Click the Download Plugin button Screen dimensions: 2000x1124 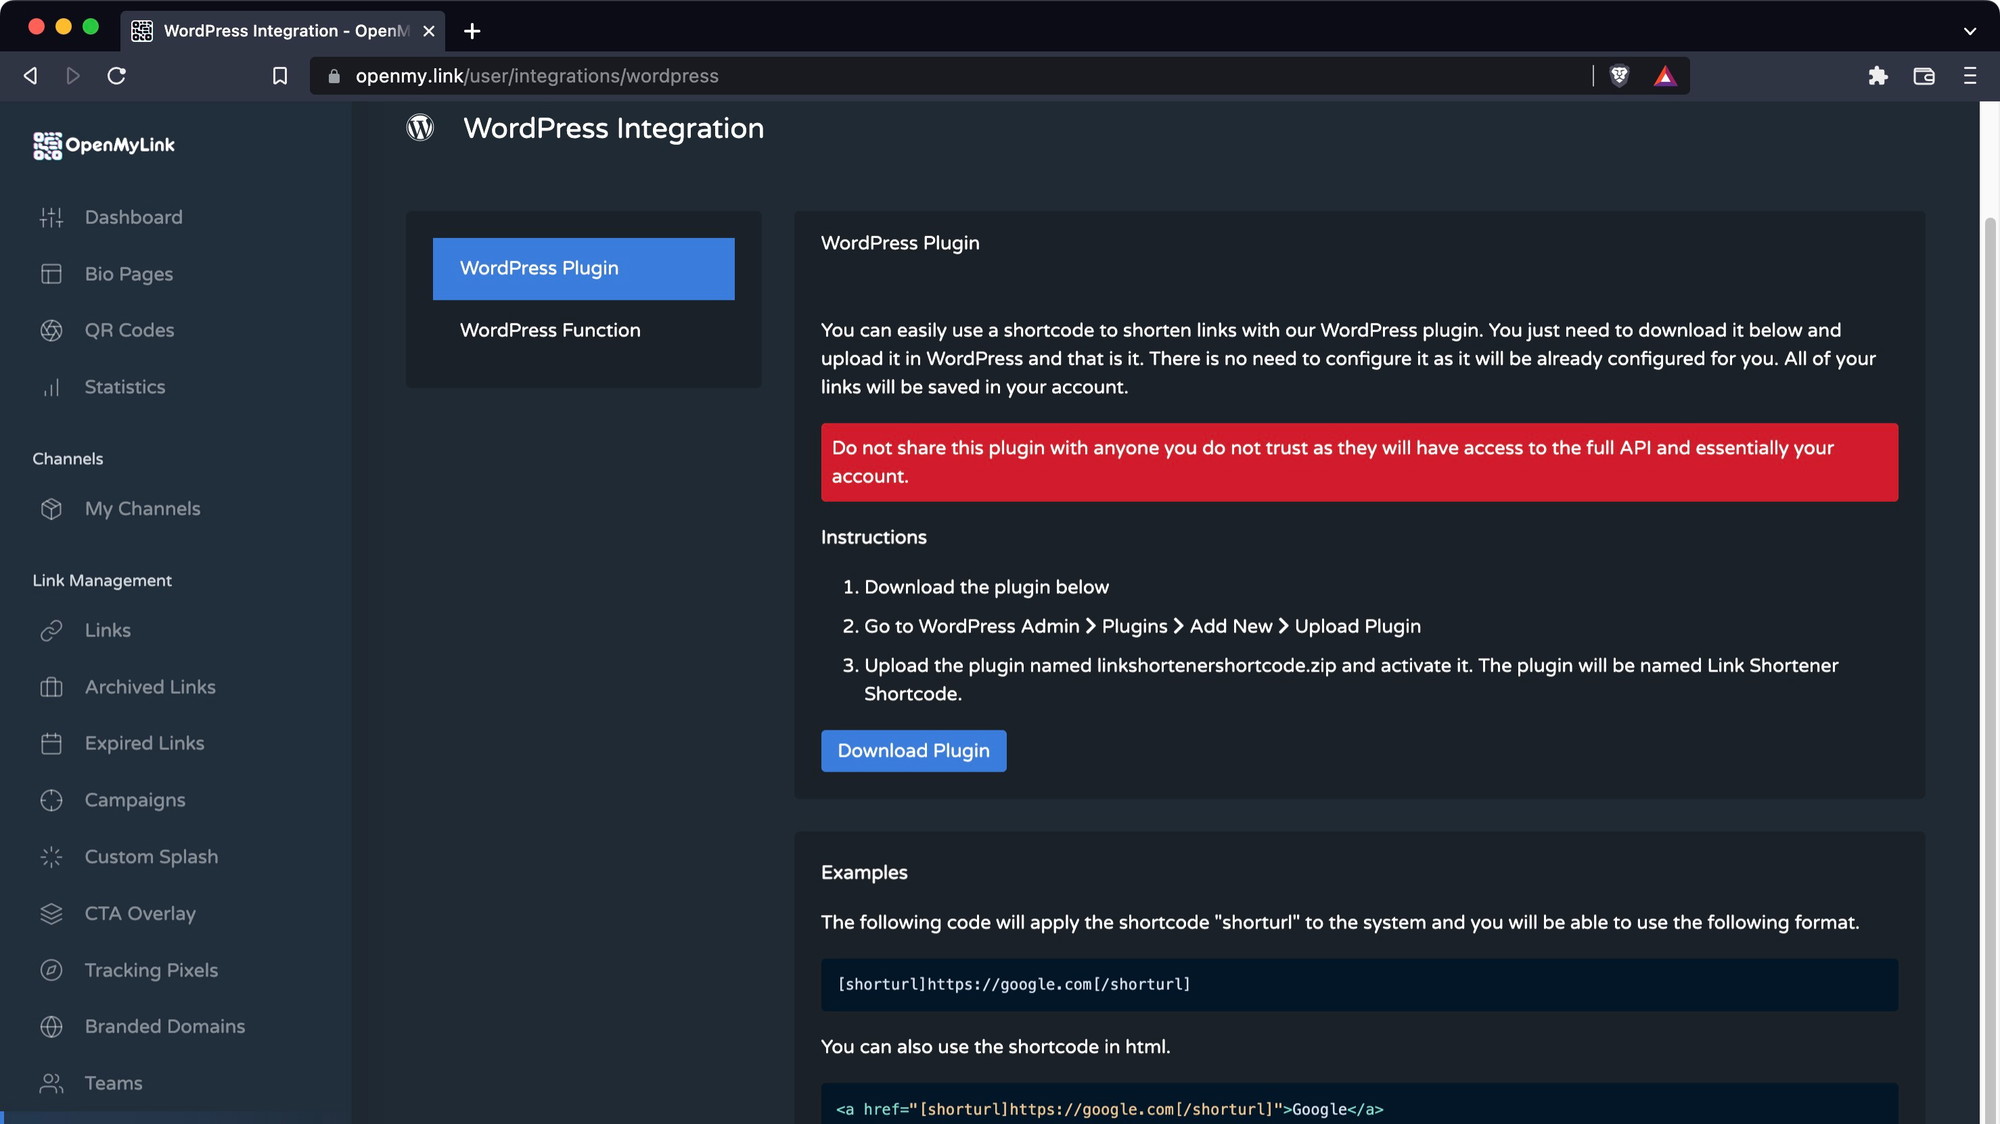tap(913, 751)
